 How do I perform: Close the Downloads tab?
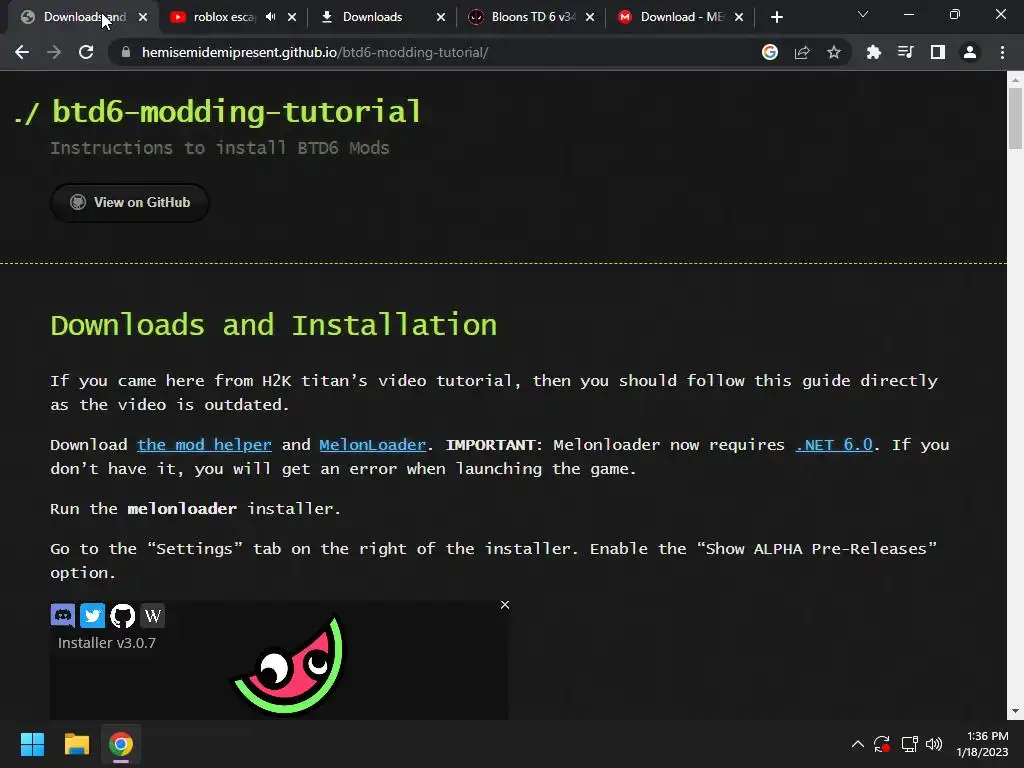[x=441, y=17]
